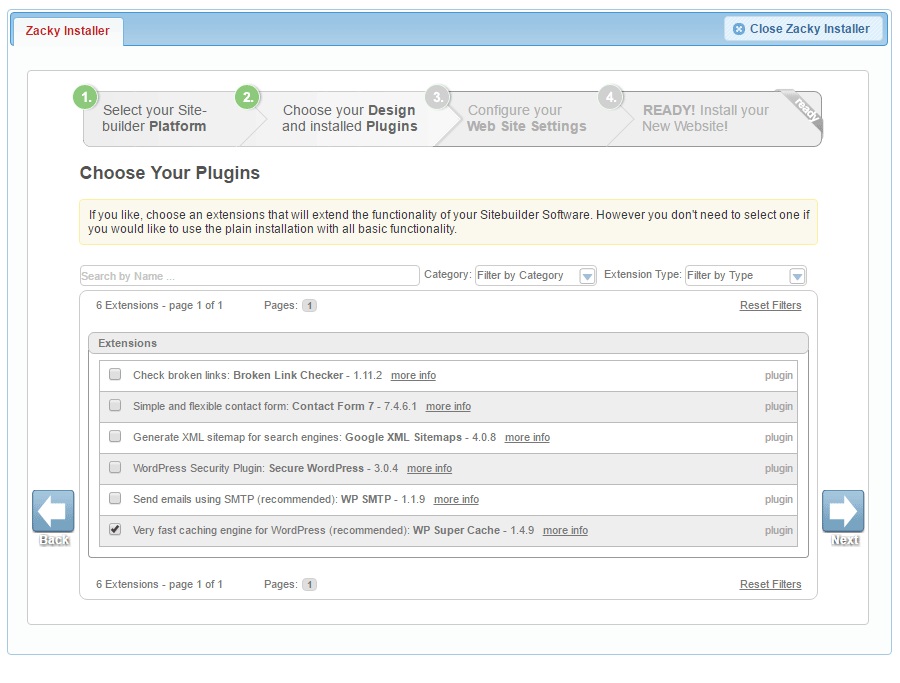This screenshot has width=900, height=683.
Task: Open the Filter by Category dropdown
Action: (535, 276)
